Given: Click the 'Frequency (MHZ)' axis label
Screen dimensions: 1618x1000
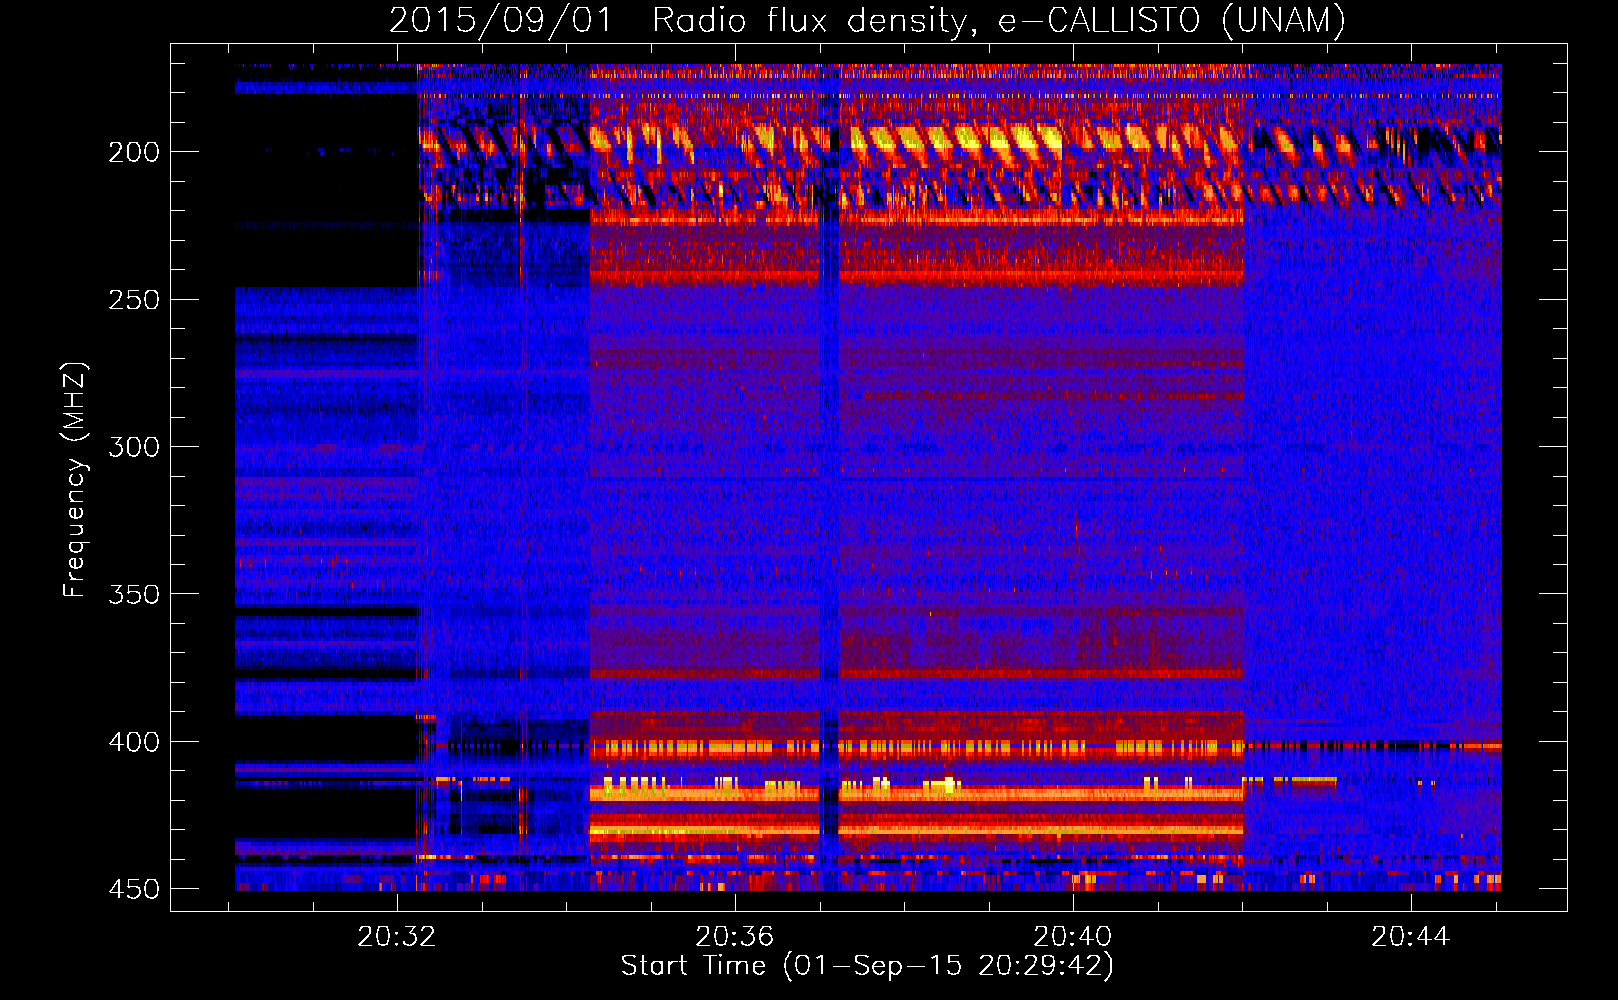Looking at the screenshot, I should pyautogui.click(x=75, y=480).
